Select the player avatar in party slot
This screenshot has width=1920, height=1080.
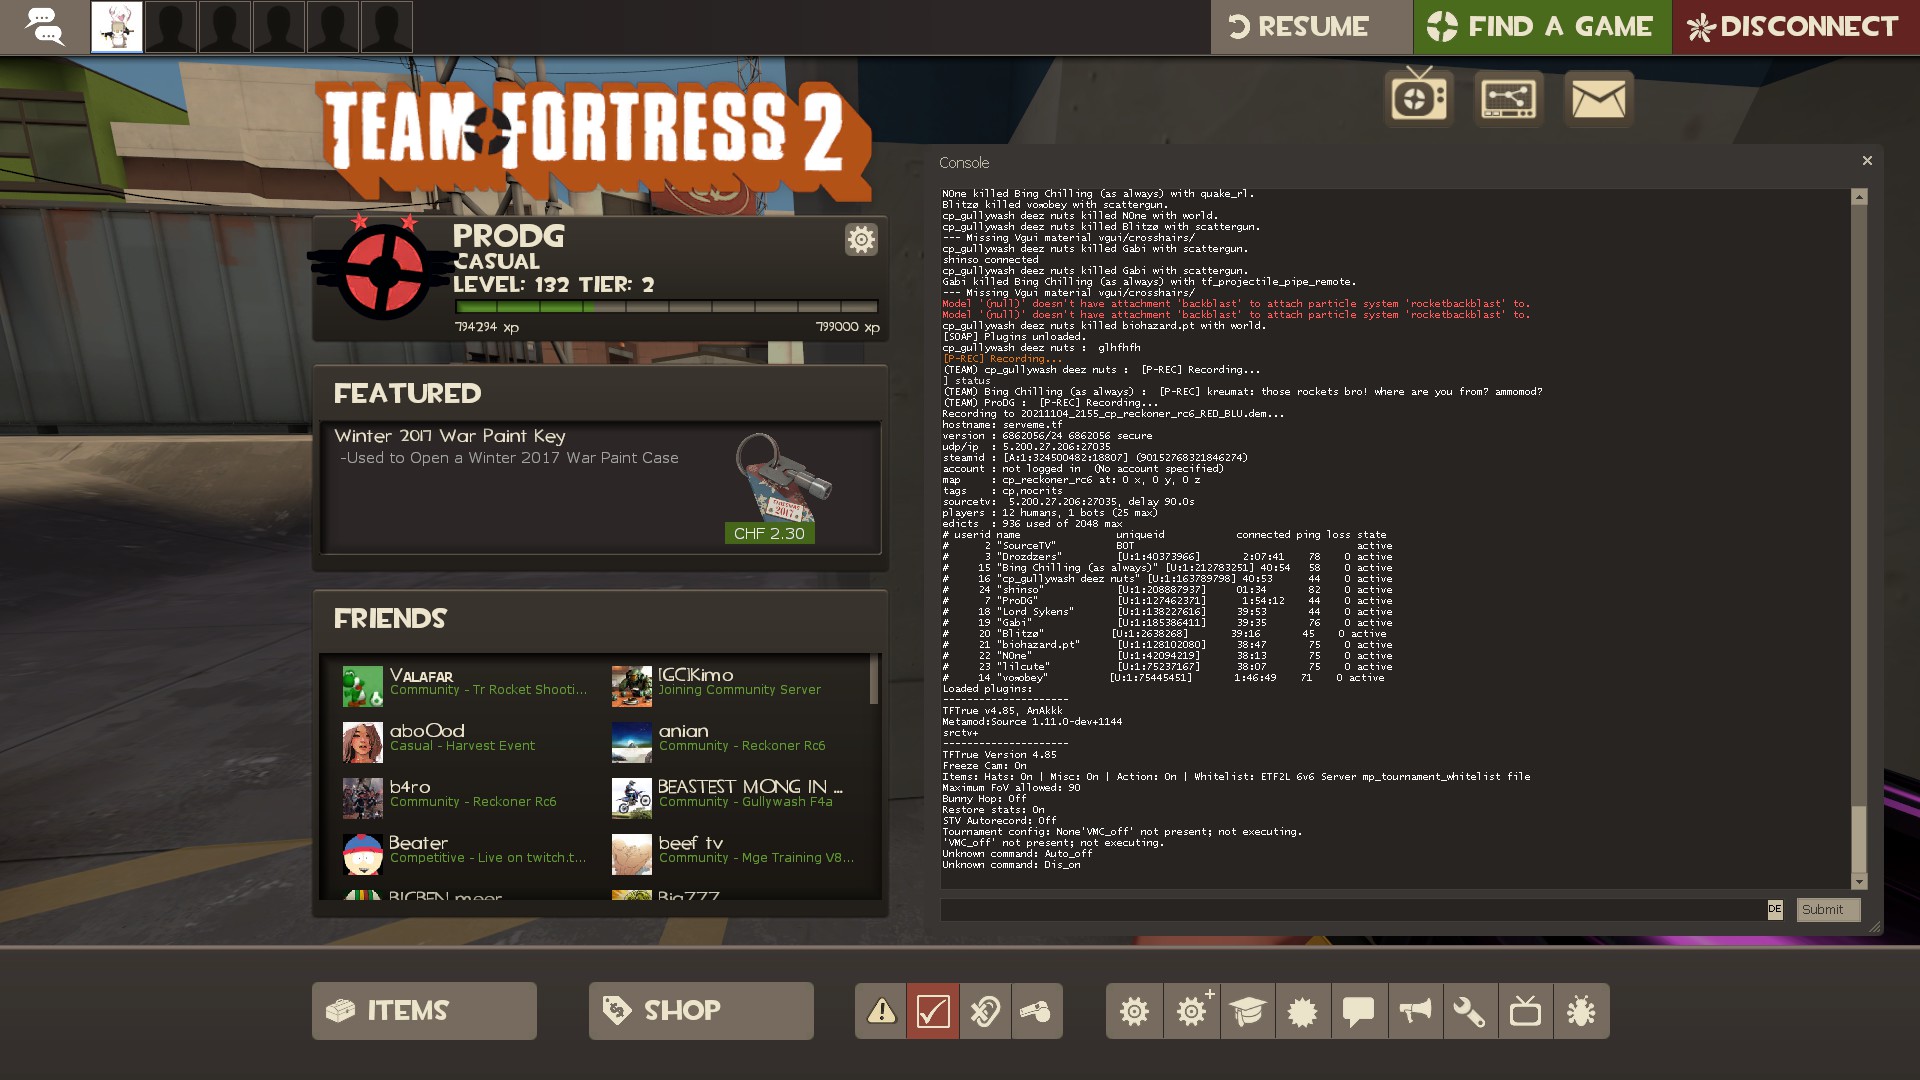117,27
